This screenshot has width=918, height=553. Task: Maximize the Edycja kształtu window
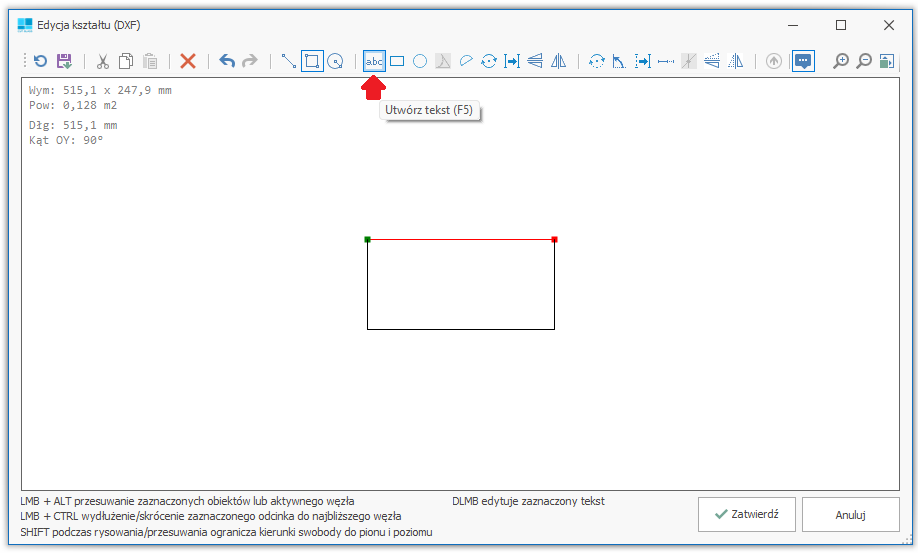point(841,25)
